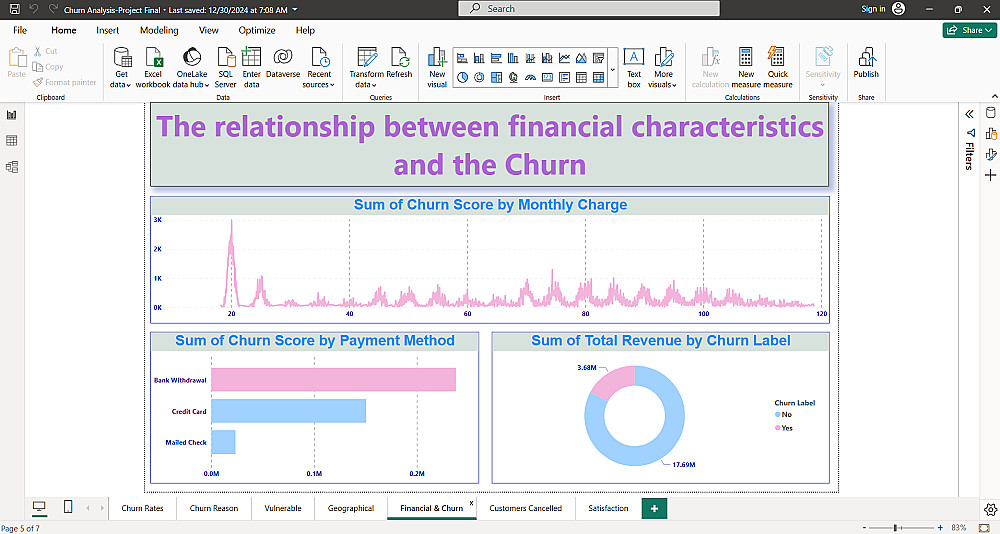Open the Optimize ribbon tab
1000x534 pixels.
256,30
